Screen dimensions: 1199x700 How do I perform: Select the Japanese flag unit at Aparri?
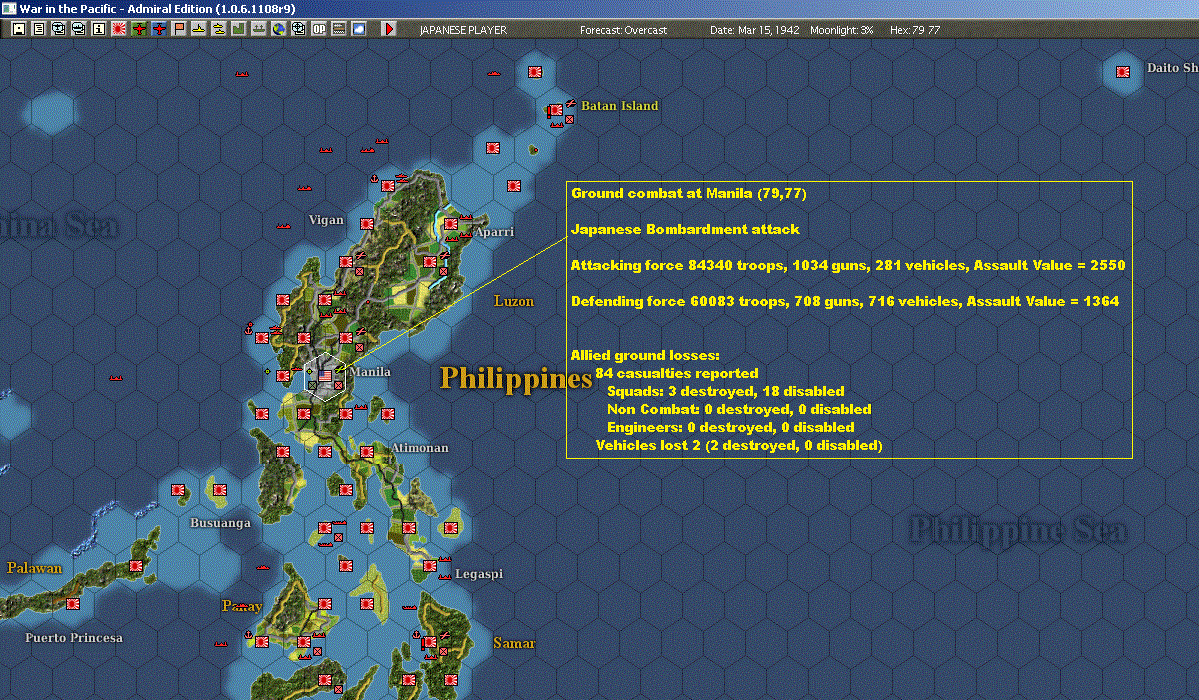pos(451,224)
